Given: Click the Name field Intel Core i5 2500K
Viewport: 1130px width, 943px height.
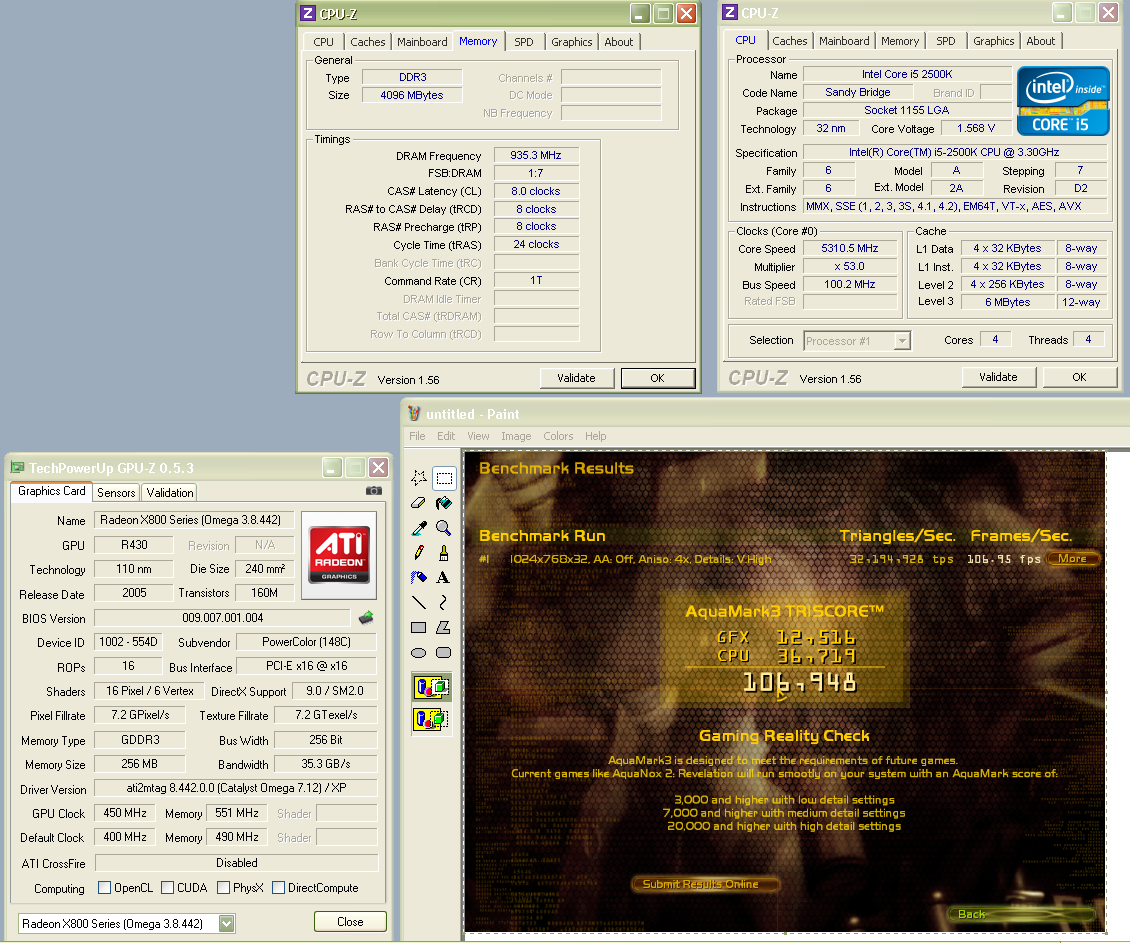Looking at the screenshot, I should point(907,74).
